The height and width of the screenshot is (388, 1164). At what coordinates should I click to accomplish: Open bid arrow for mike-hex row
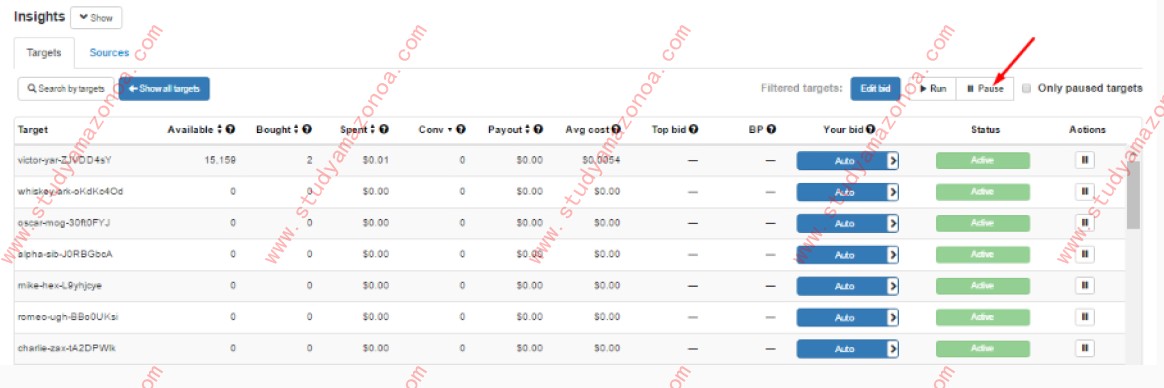pyautogui.click(x=893, y=286)
